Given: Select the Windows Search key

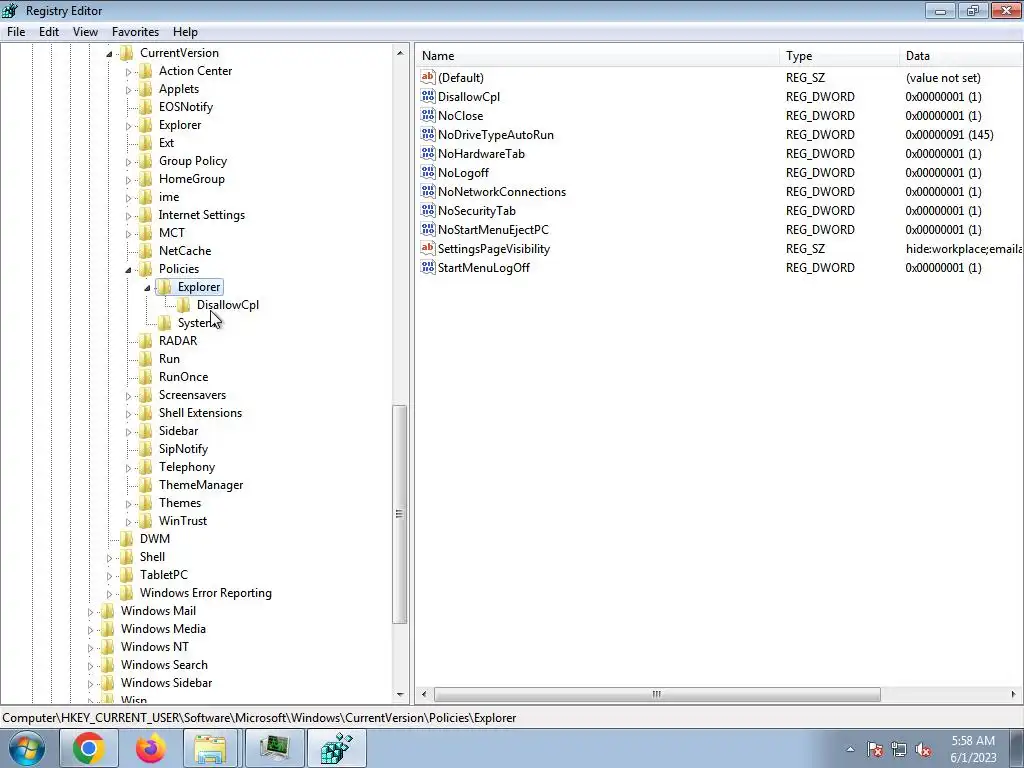Looking at the screenshot, I should coord(164,665).
